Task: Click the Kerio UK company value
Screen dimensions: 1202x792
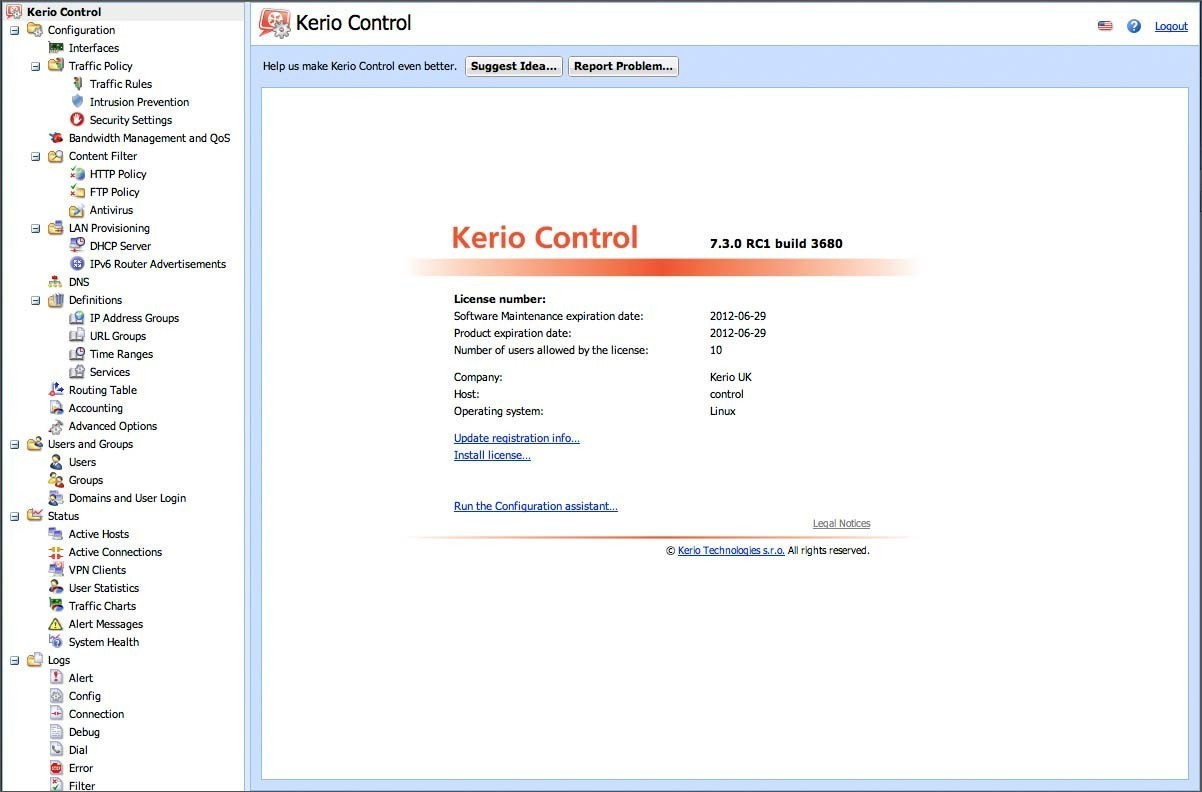Action: 731,377
